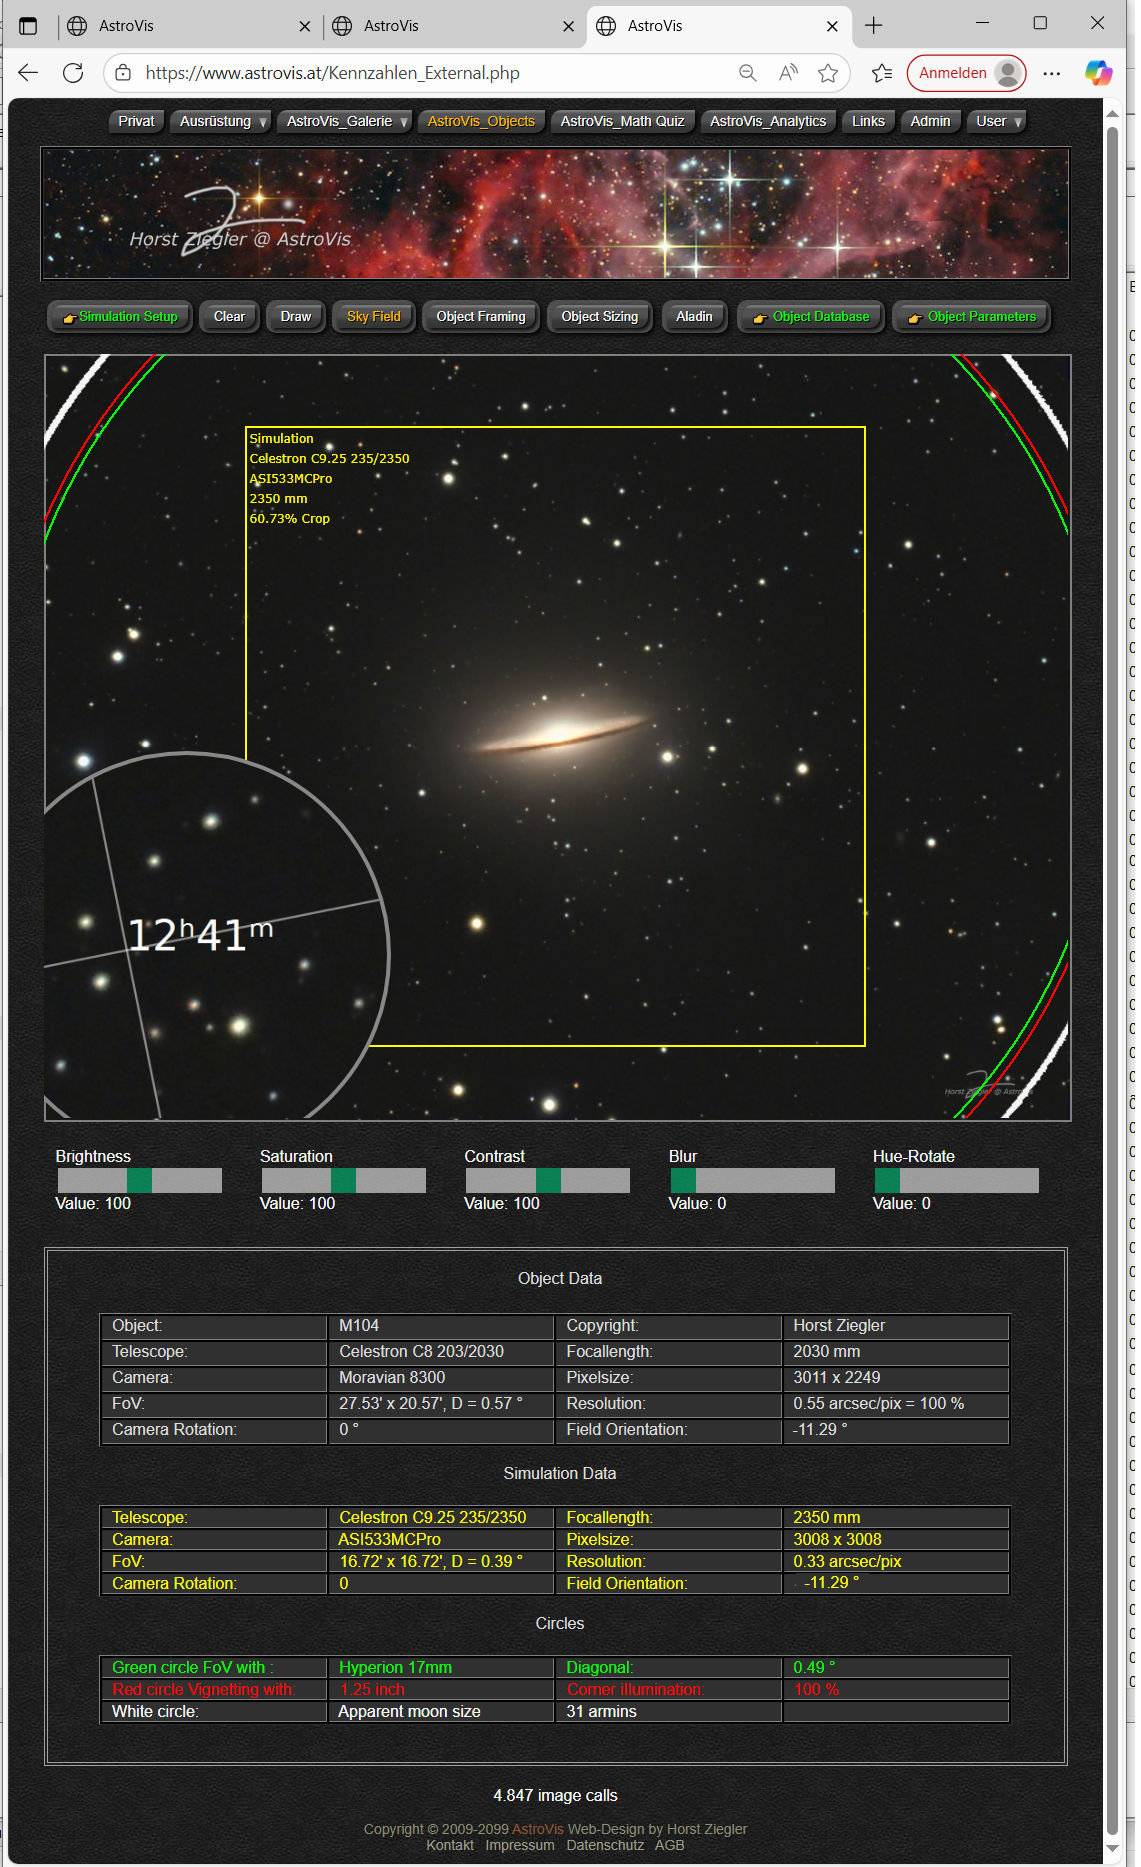
Task: Click the browser back arrow
Action: click(28, 73)
